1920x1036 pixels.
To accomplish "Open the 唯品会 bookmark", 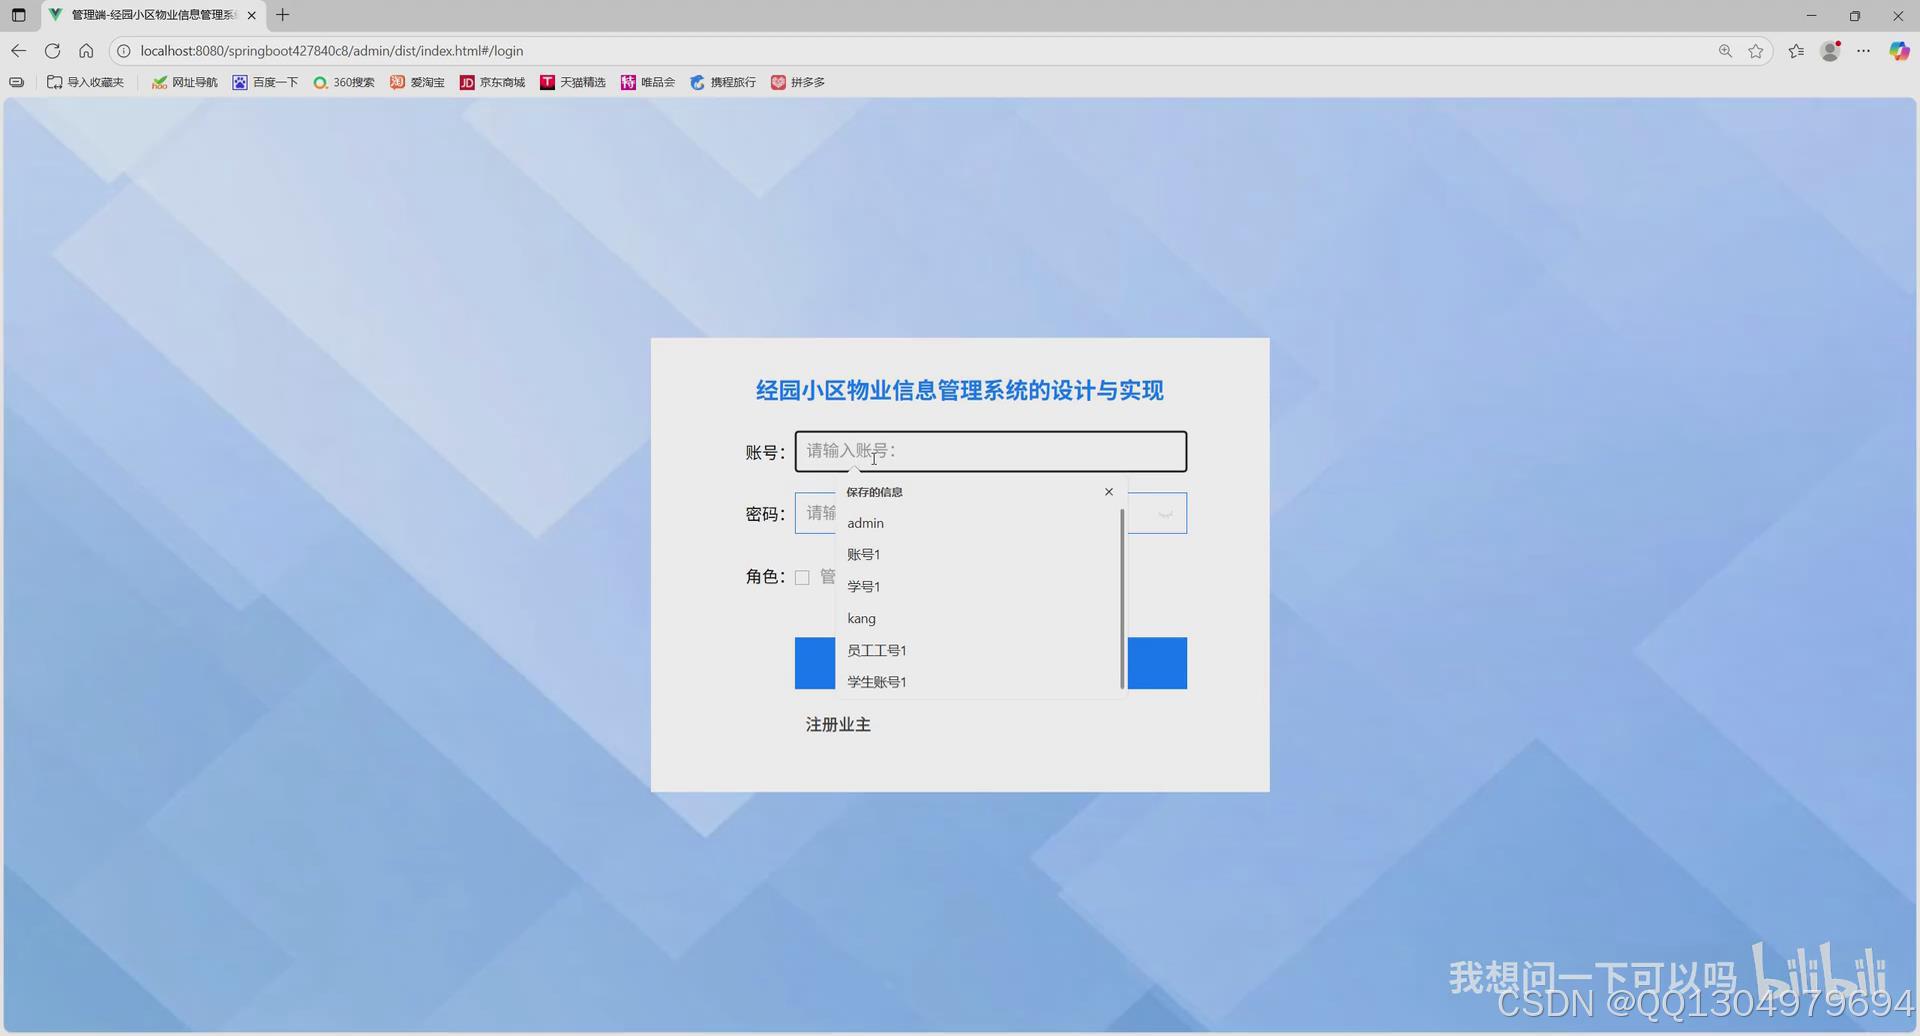I will [x=648, y=83].
